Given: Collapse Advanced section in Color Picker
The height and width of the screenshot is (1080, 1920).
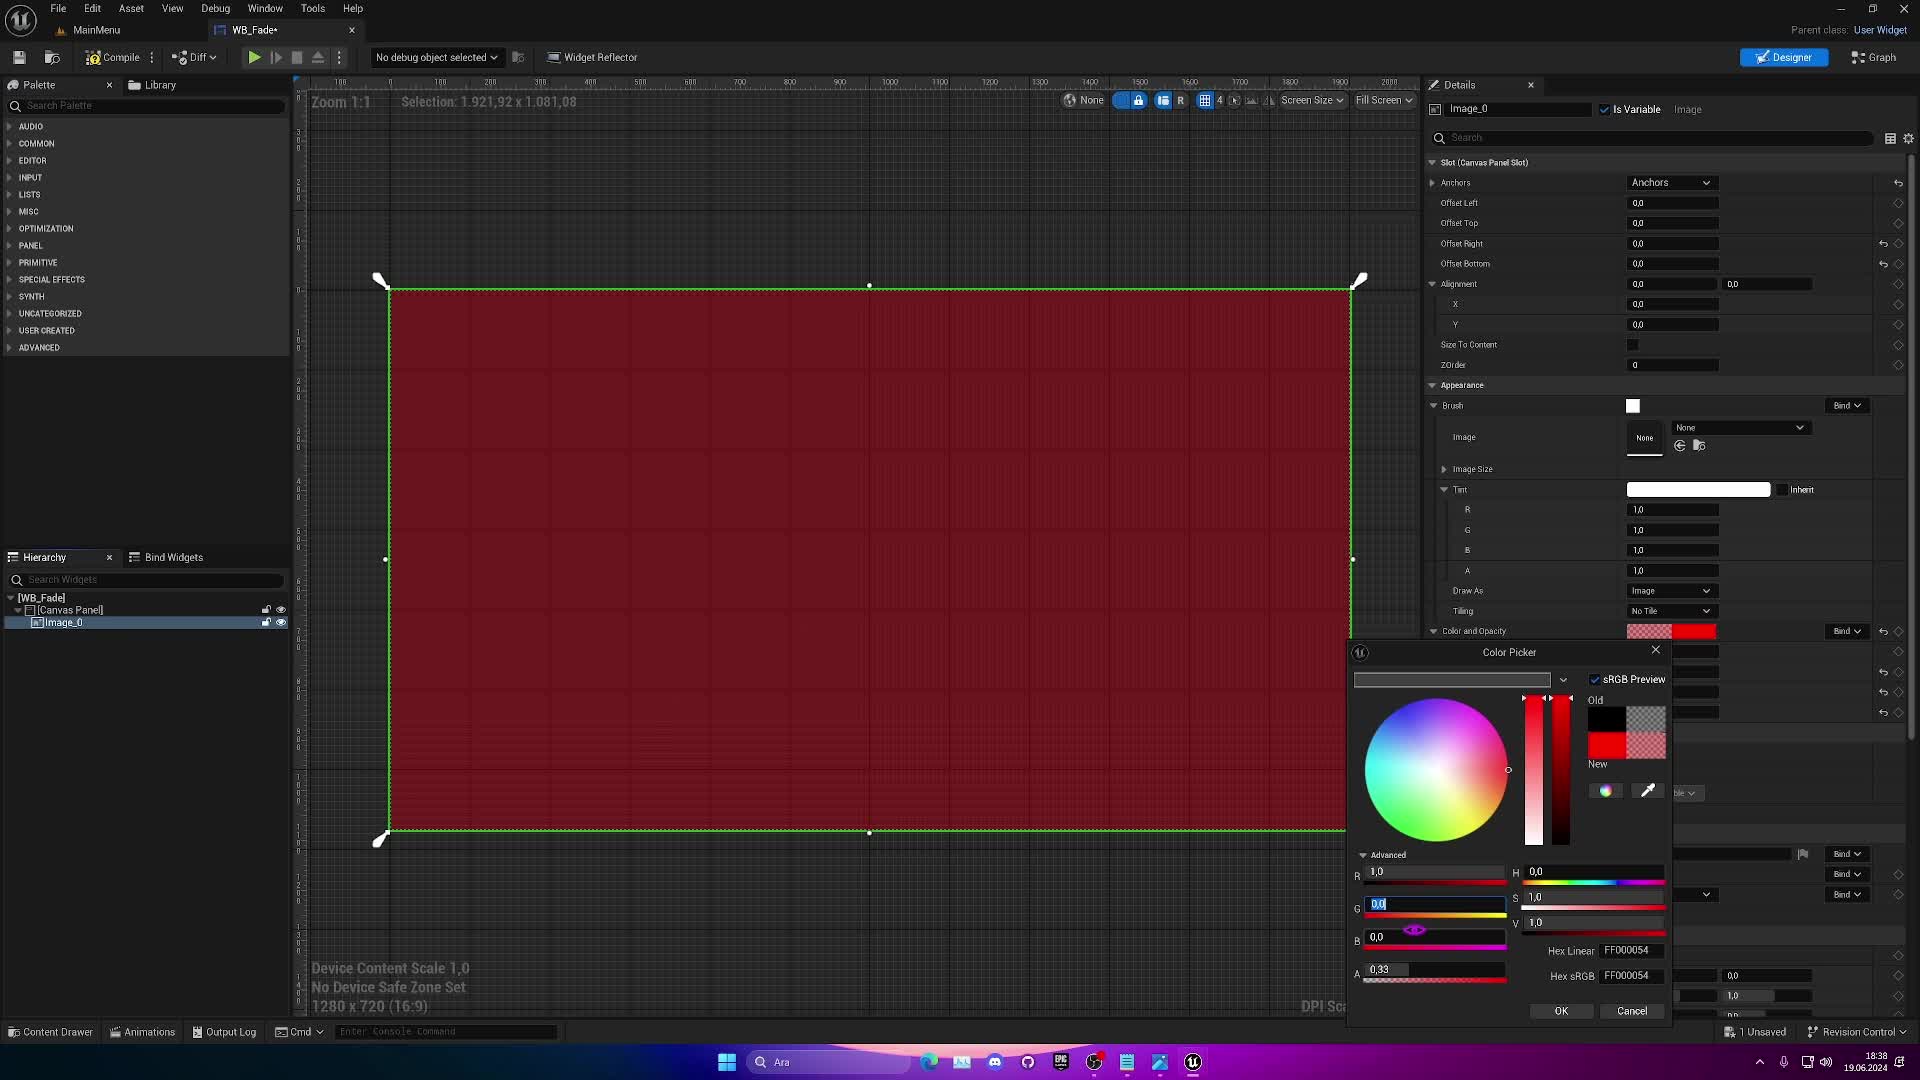Looking at the screenshot, I should (1363, 856).
